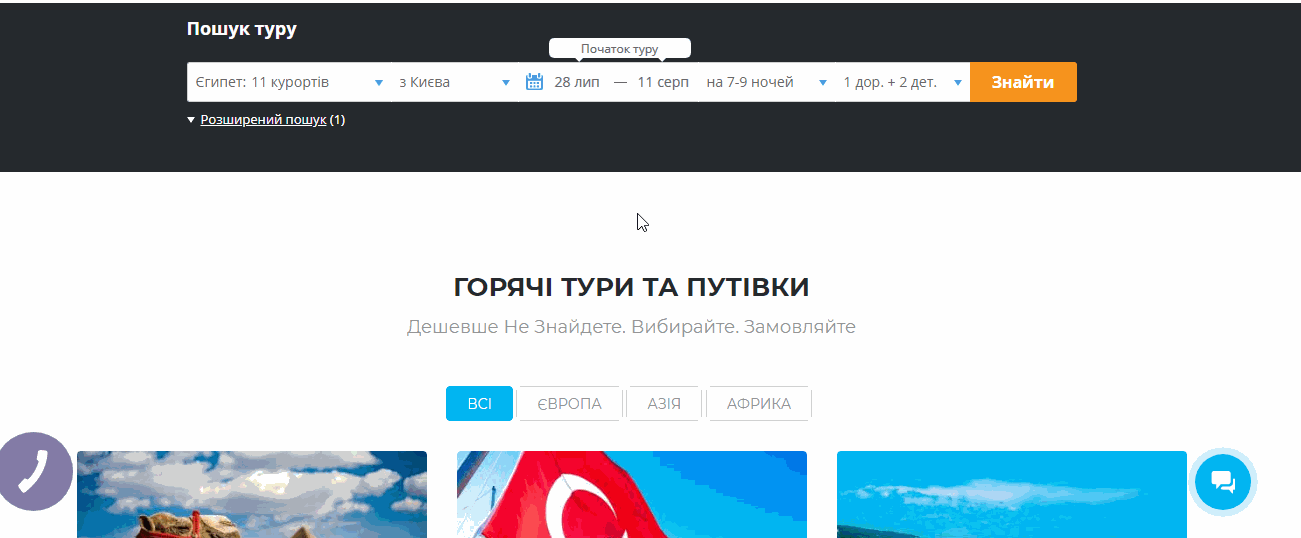Open the camel tour card image
This screenshot has height=538, width=1301.
click(x=252, y=494)
